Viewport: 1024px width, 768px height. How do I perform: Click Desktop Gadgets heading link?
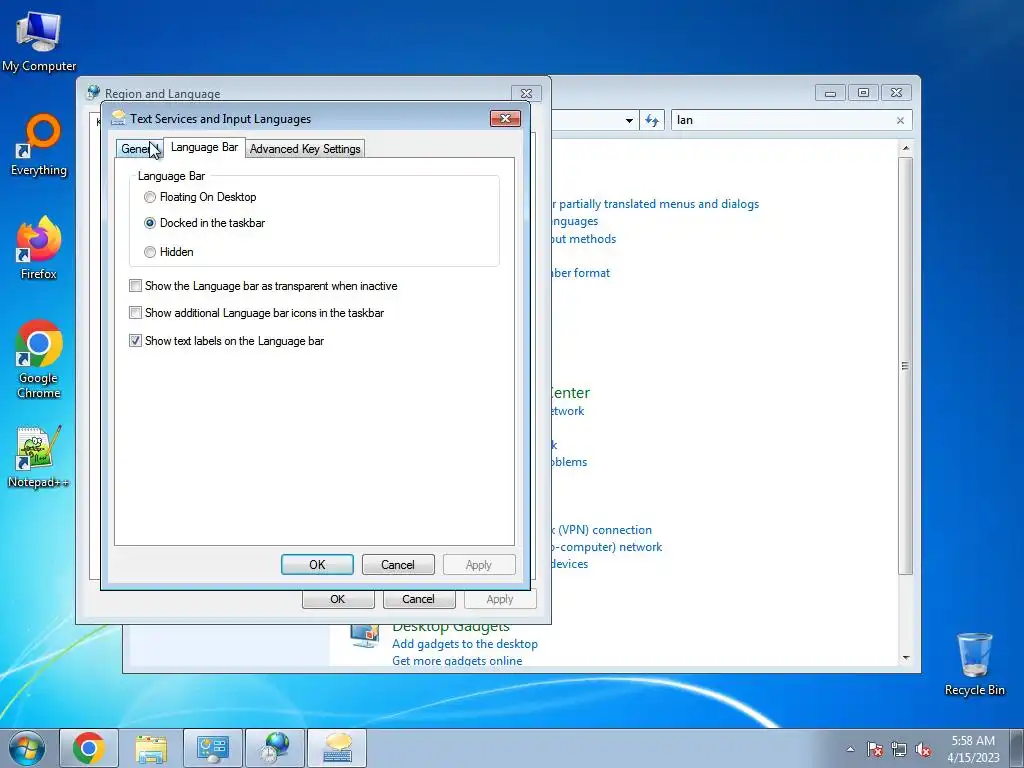click(x=451, y=627)
